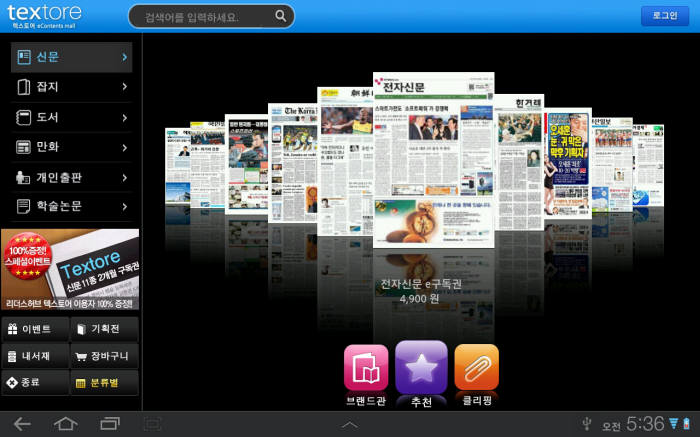Select 신문 in the sidebar menu
The image size is (700, 437).
[x=70, y=57]
